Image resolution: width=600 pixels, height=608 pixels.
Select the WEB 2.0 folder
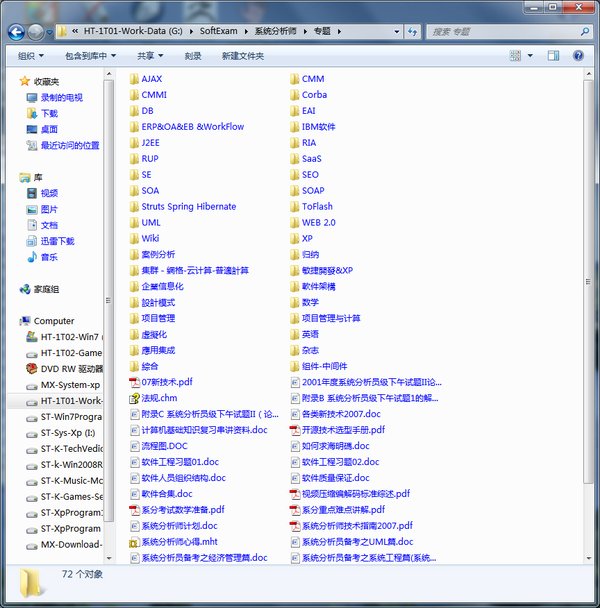[313, 223]
